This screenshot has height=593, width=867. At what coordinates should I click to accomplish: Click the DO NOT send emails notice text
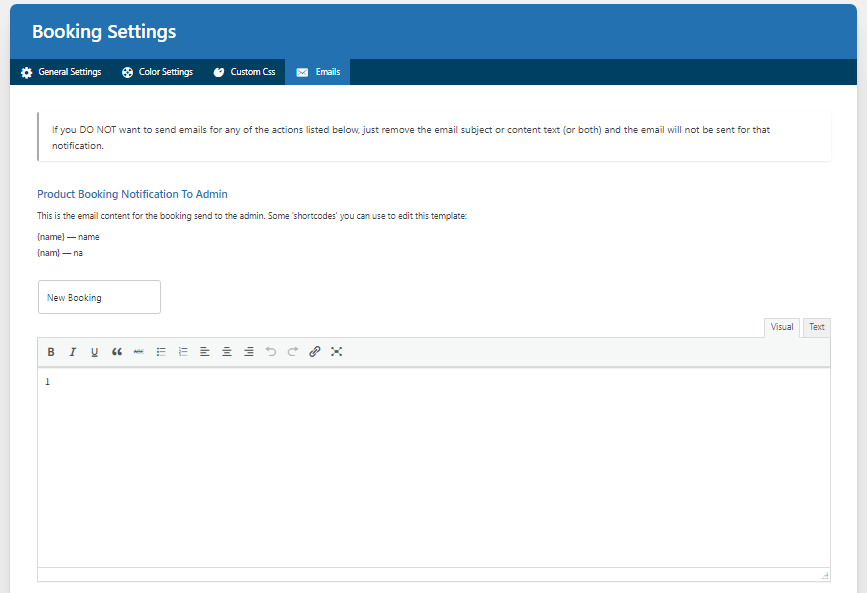(411, 137)
